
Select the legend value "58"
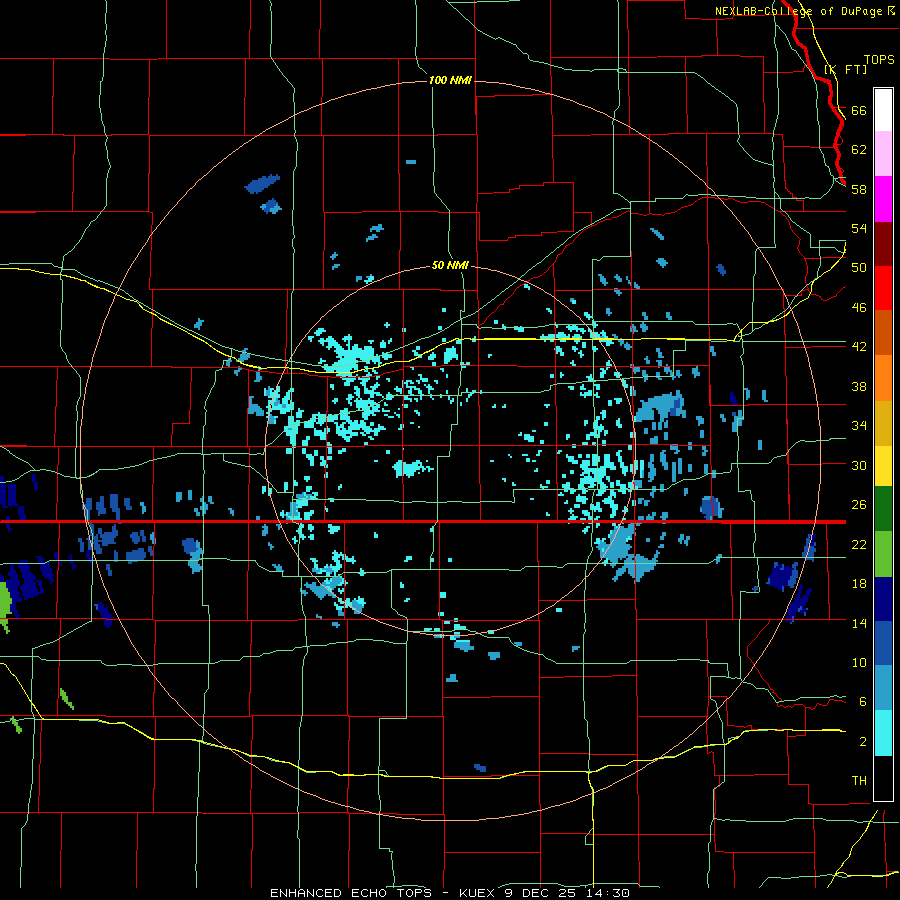[x=859, y=189]
